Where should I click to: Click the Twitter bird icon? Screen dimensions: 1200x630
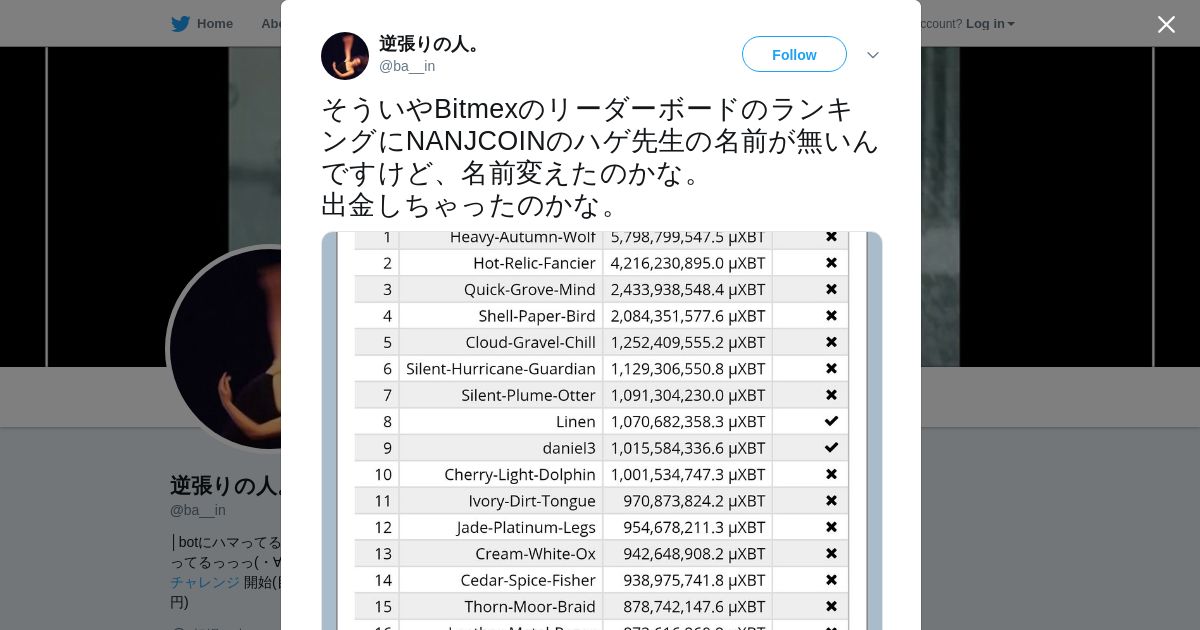[x=180, y=24]
